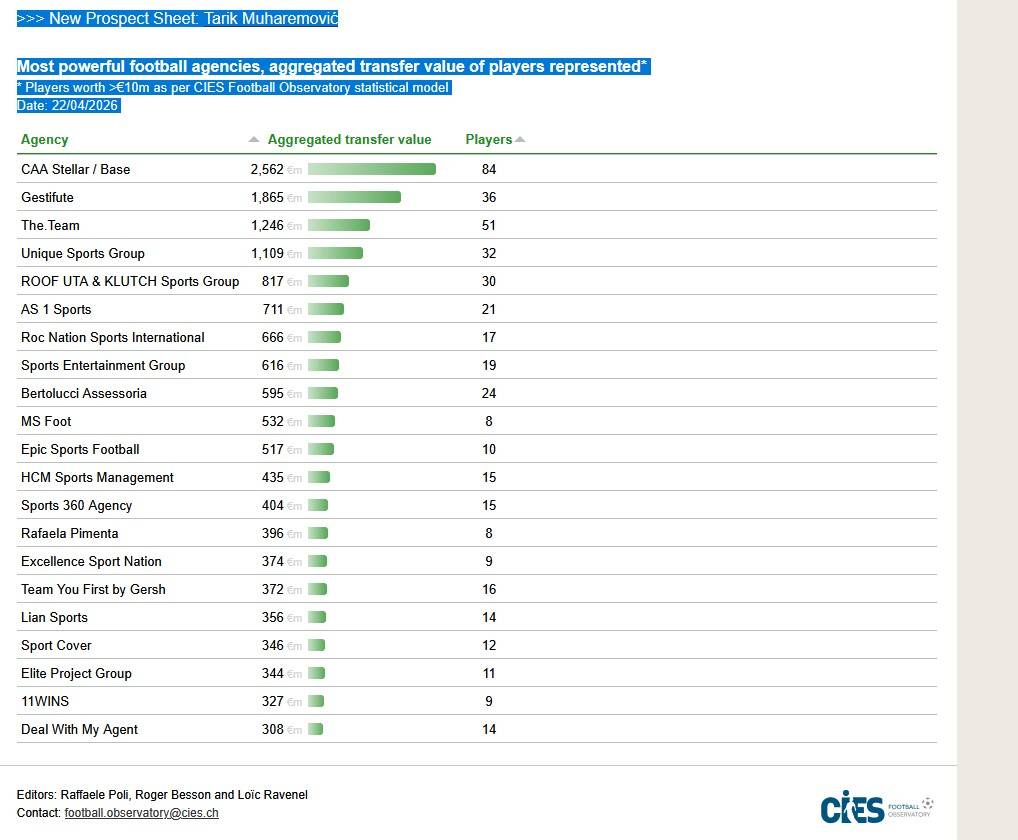Click the Roc Nation Sports International entry
The image size is (1018, 840).
(113, 338)
